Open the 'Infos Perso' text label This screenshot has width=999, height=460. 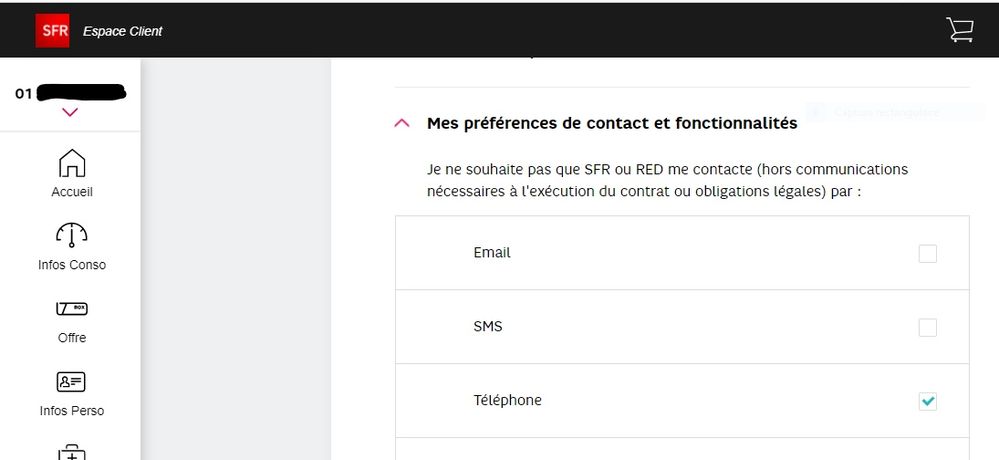[x=71, y=411]
